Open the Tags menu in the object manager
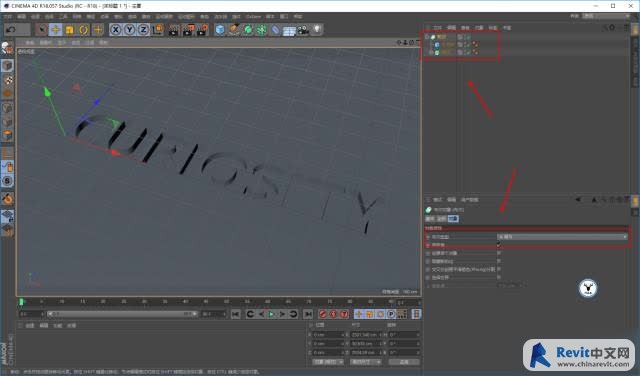Screen dimensions: 640x376 click(493, 28)
